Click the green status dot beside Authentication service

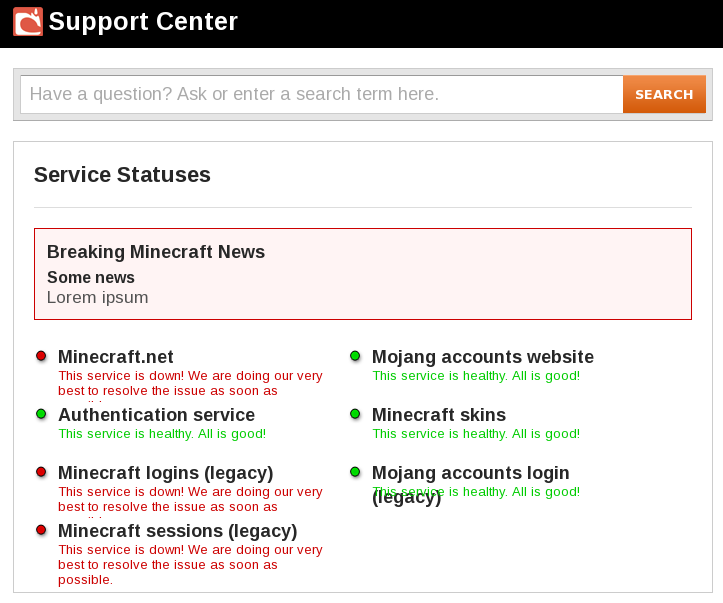(41, 414)
